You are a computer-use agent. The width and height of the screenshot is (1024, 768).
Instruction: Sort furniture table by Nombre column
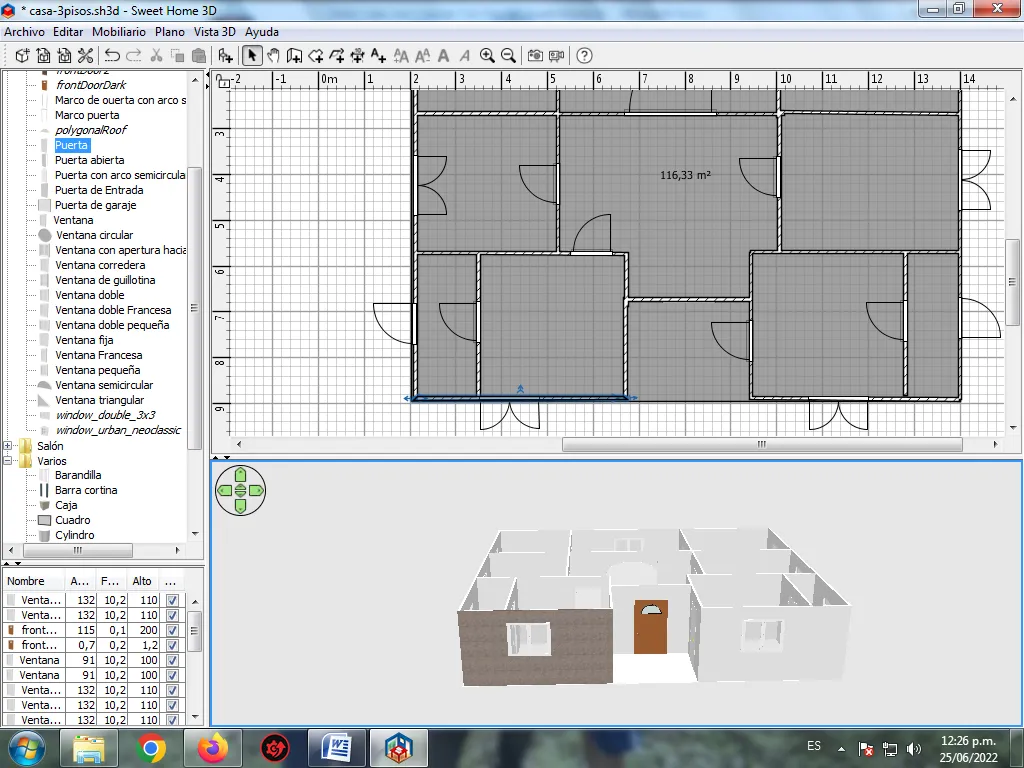[34, 581]
